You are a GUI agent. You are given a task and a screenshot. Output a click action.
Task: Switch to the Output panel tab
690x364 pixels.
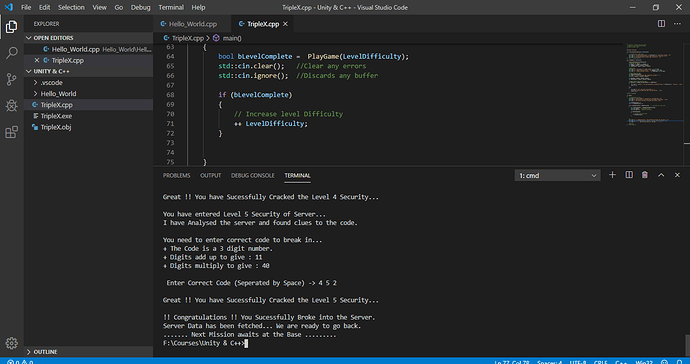pos(210,175)
